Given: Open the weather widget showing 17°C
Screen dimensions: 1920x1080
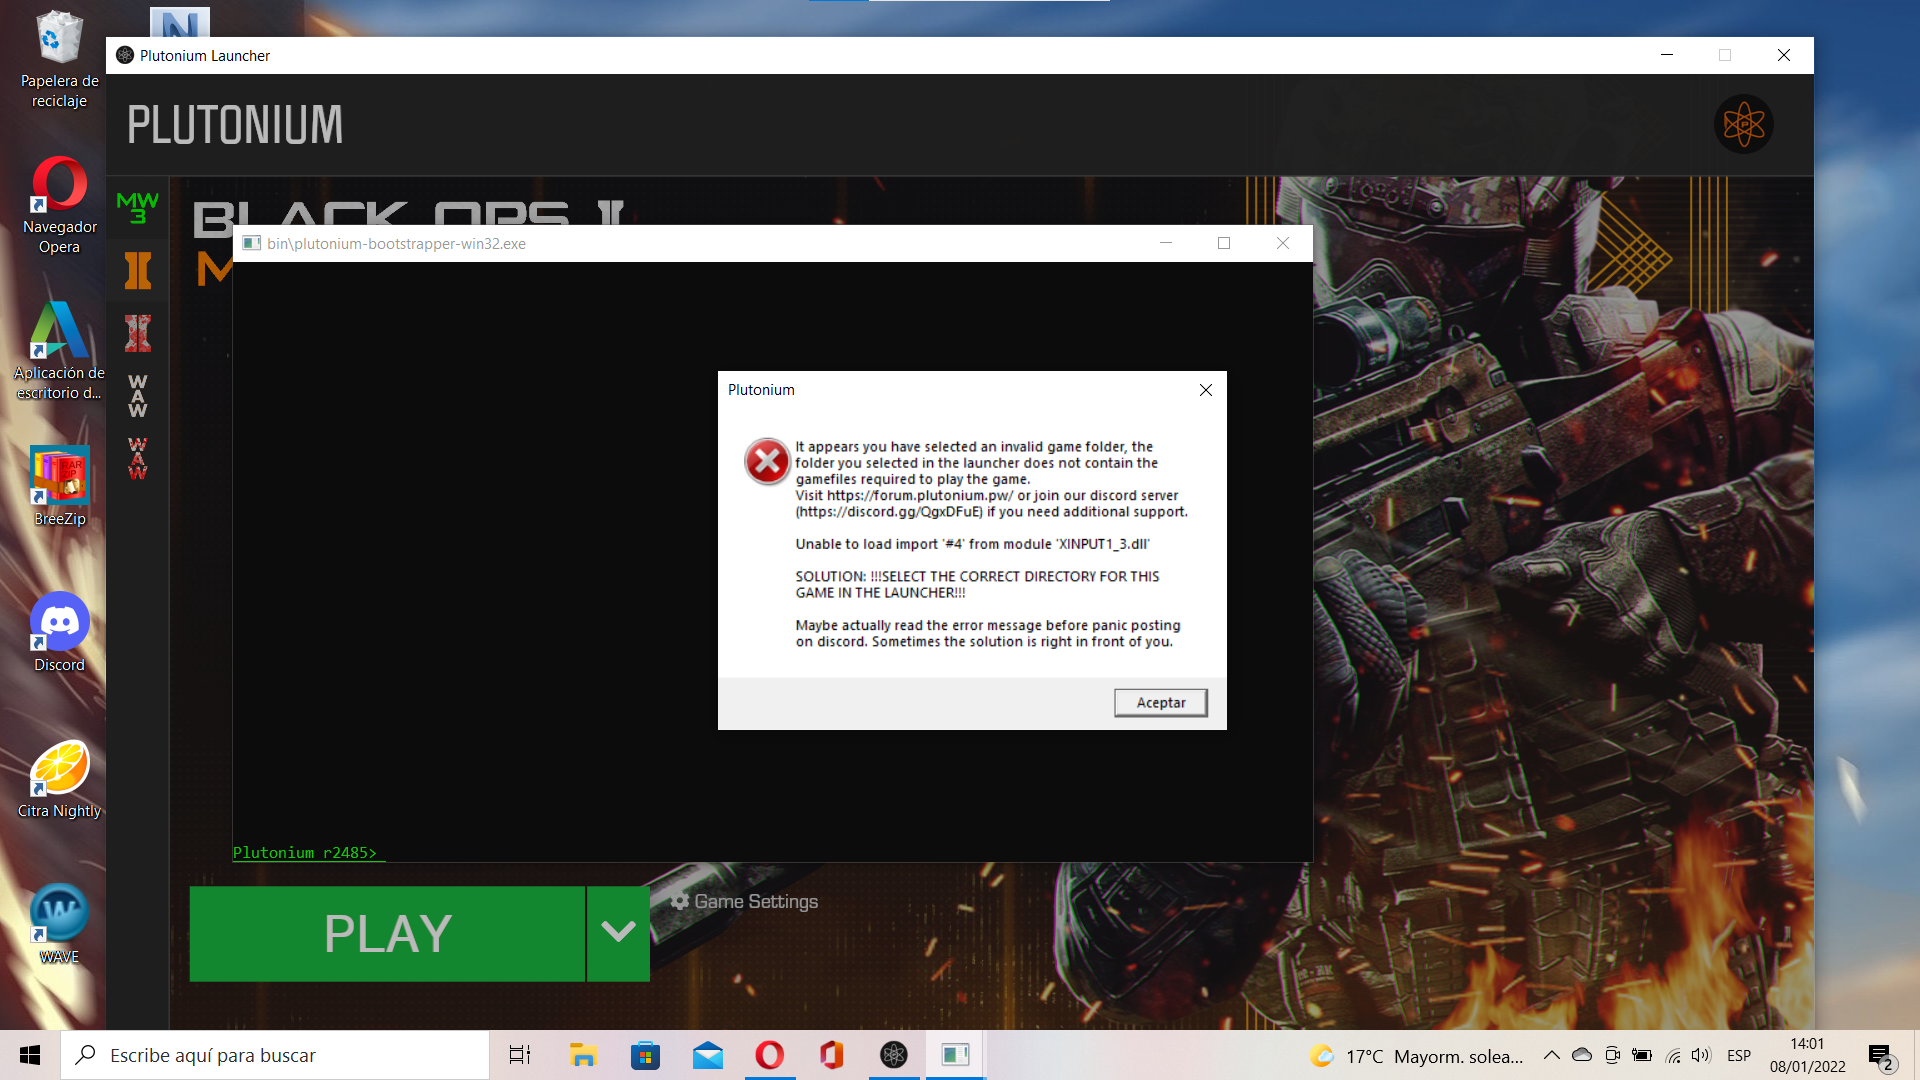Looking at the screenshot, I should [1416, 1056].
